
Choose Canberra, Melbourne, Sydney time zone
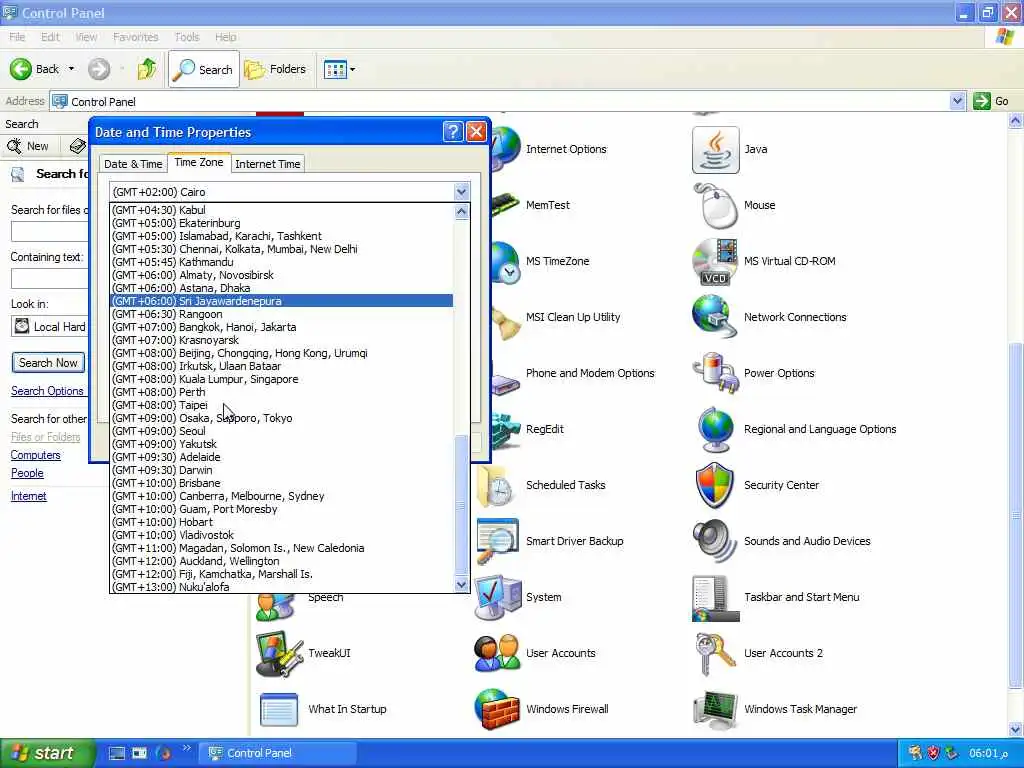point(281,496)
